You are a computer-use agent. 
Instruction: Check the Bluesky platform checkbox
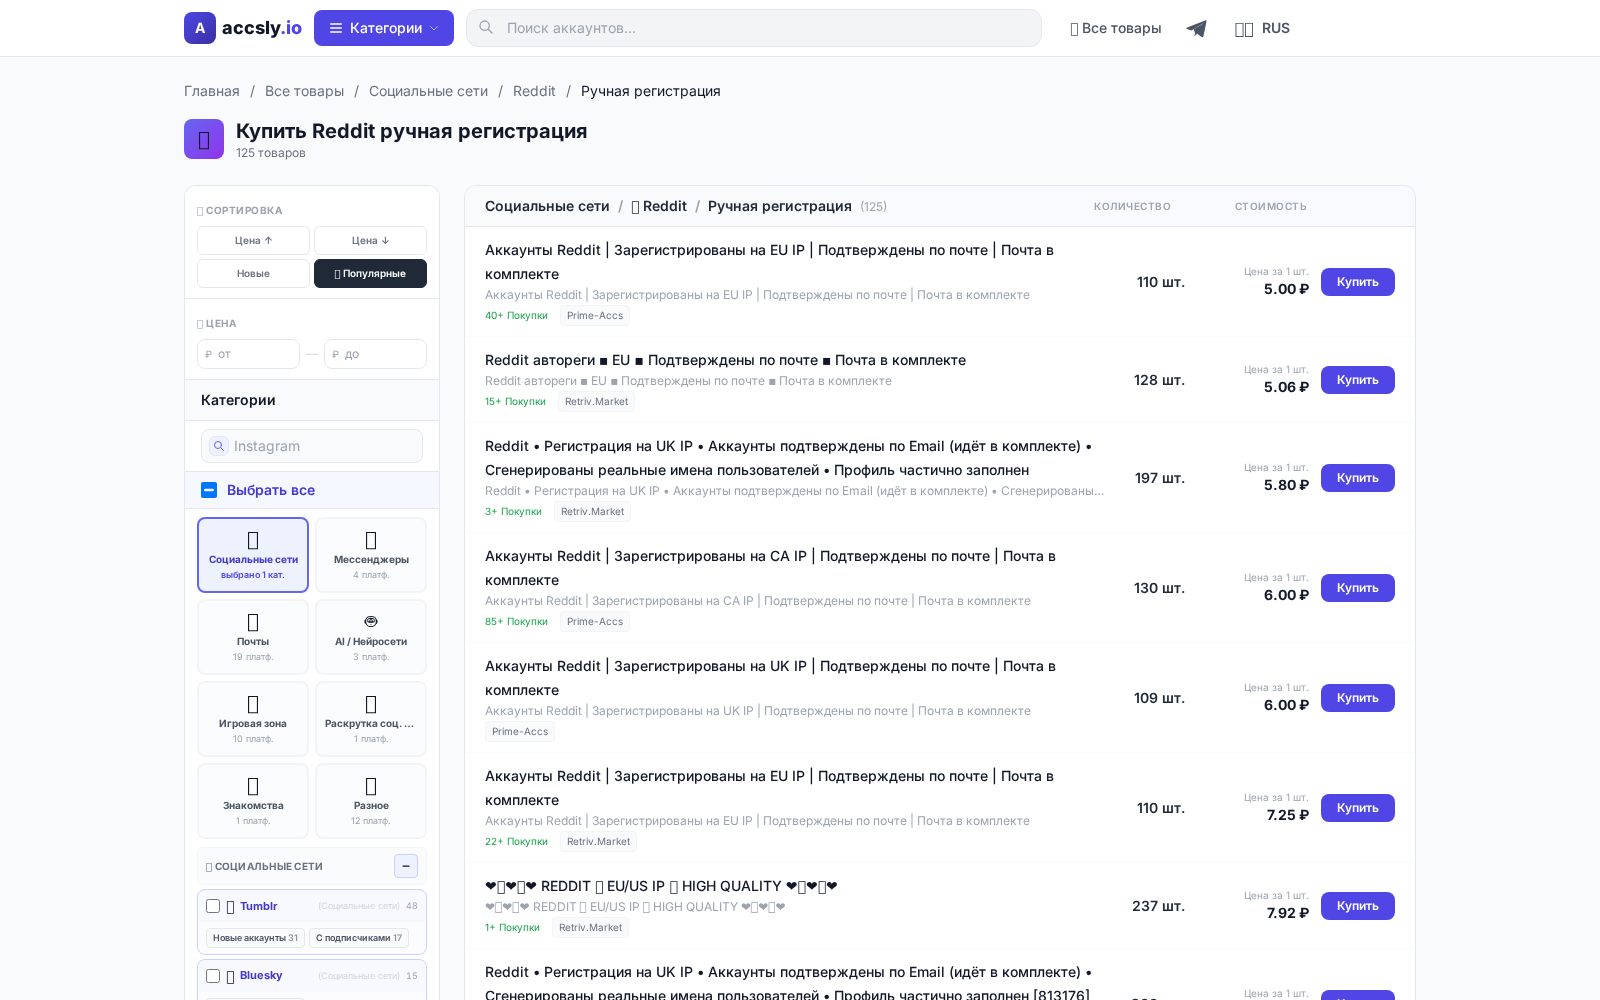pyautogui.click(x=213, y=976)
